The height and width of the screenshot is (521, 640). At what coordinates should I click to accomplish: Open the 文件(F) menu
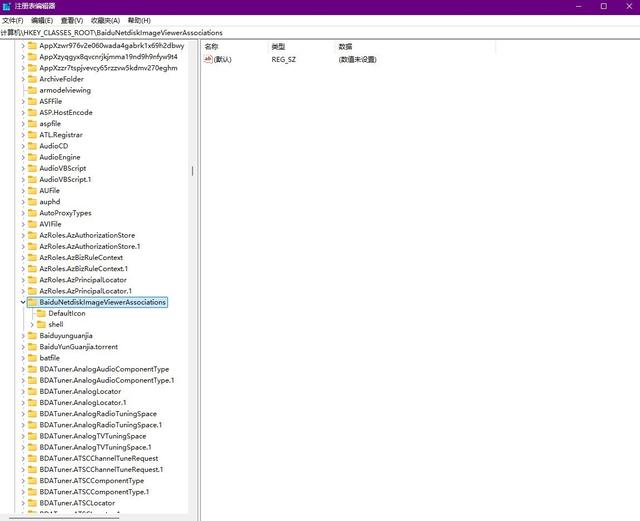click(13, 20)
